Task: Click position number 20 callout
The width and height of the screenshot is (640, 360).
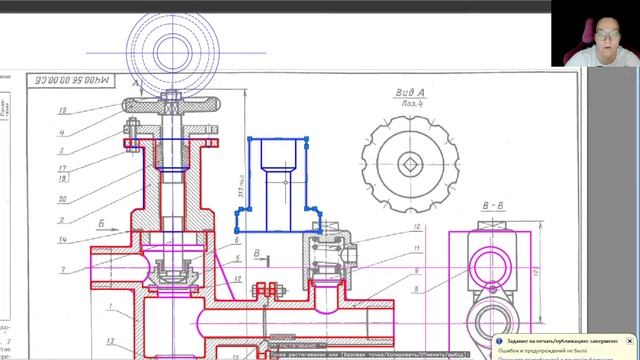Action: (62, 199)
